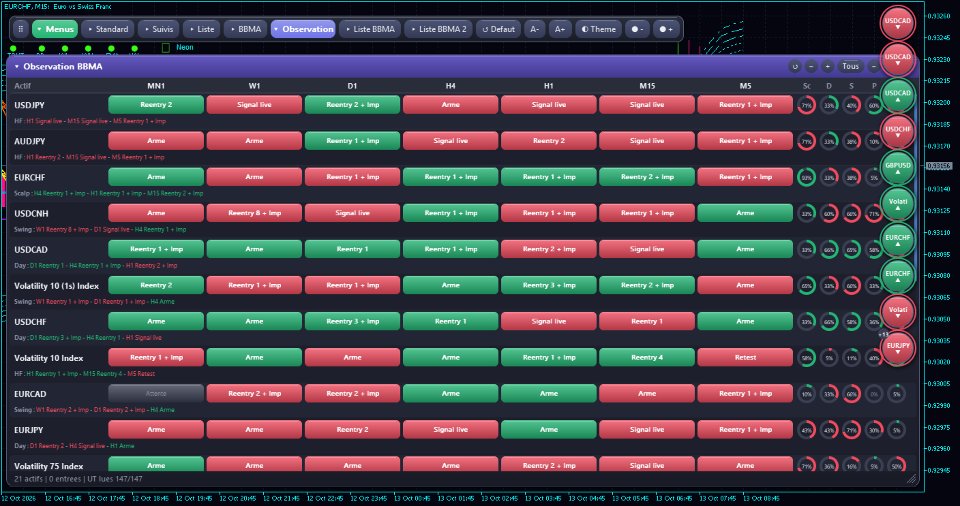Click EURCHF Scalp summary line text
Image resolution: width=960 pixels, height=506 pixels.
tap(108, 194)
